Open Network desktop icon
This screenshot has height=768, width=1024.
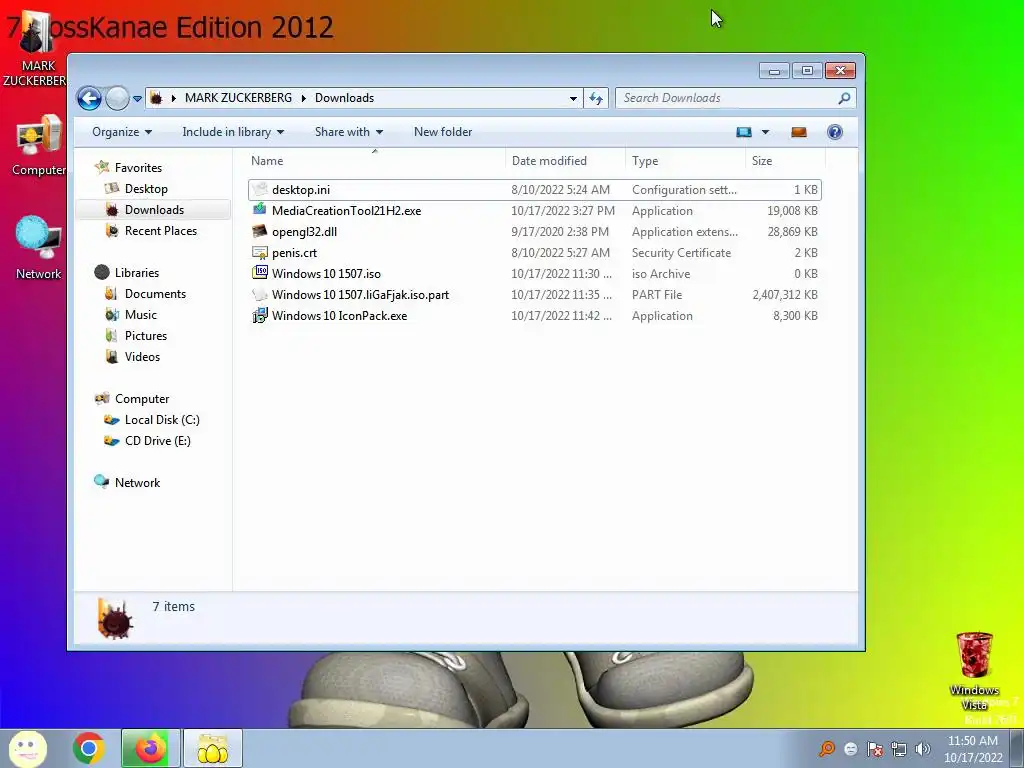(39, 248)
